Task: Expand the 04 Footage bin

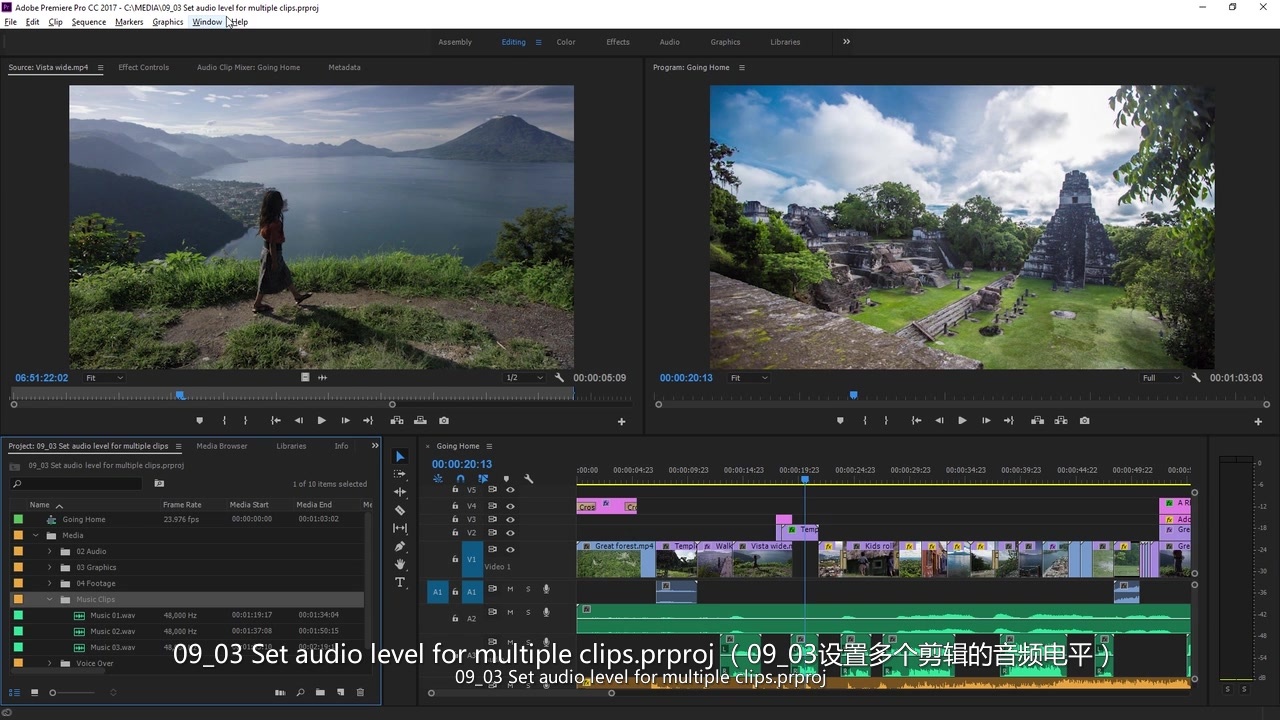Action: tap(50, 583)
